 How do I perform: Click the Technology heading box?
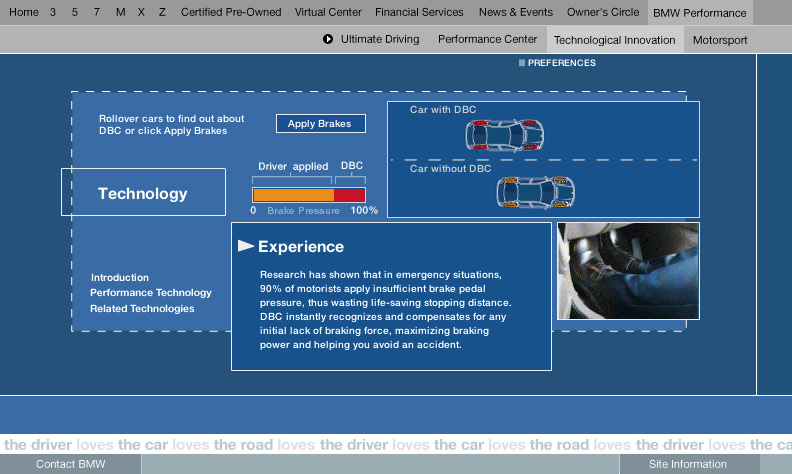coord(143,192)
